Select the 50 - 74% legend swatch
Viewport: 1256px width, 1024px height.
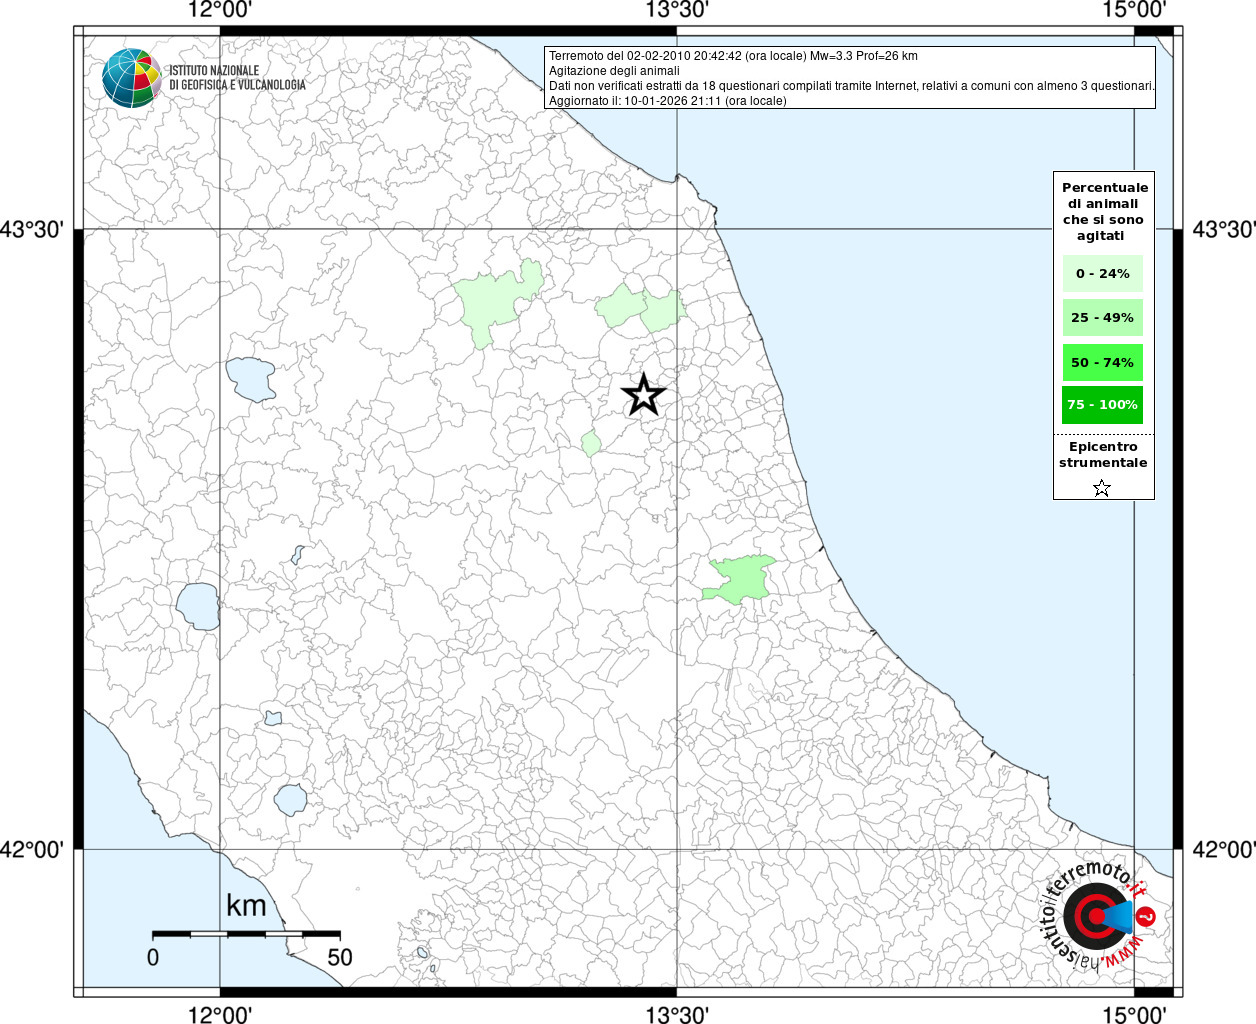click(x=1103, y=362)
